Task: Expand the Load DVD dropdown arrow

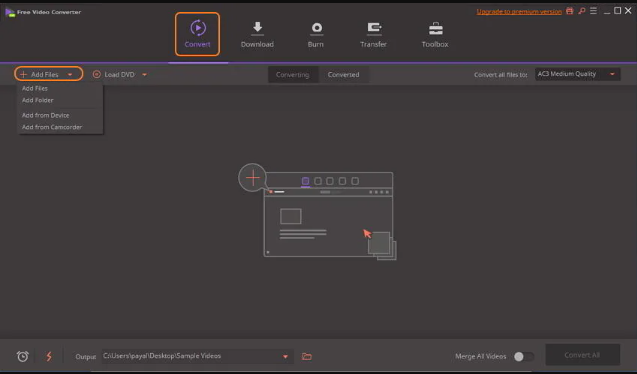Action: click(x=145, y=75)
